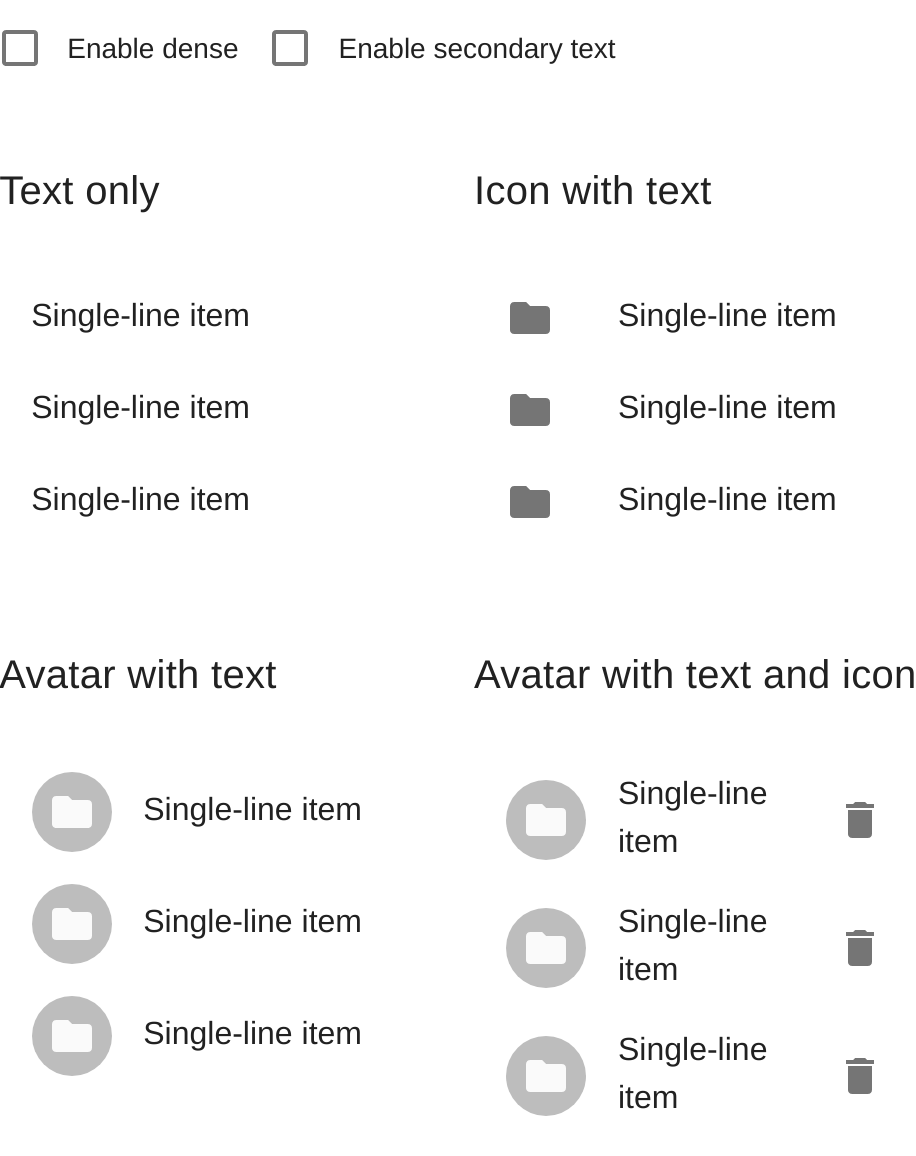
Task: Enable the dense checkbox
Action: 20,47
